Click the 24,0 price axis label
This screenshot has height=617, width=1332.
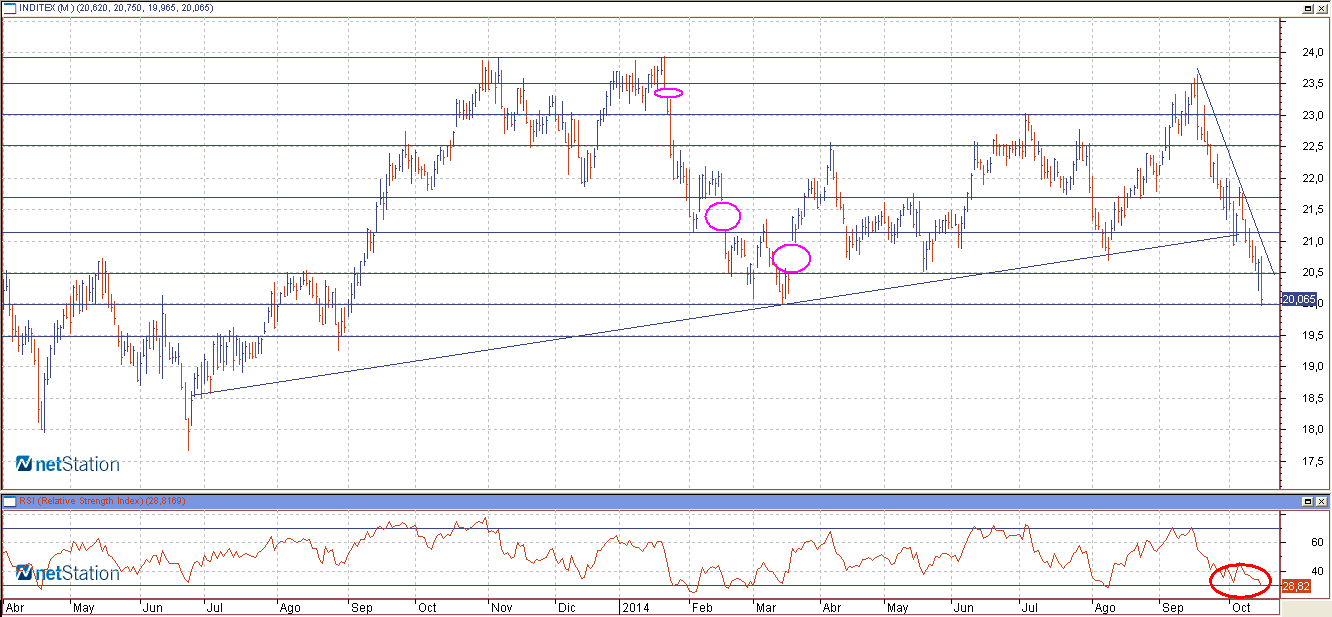coord(1299,52)
